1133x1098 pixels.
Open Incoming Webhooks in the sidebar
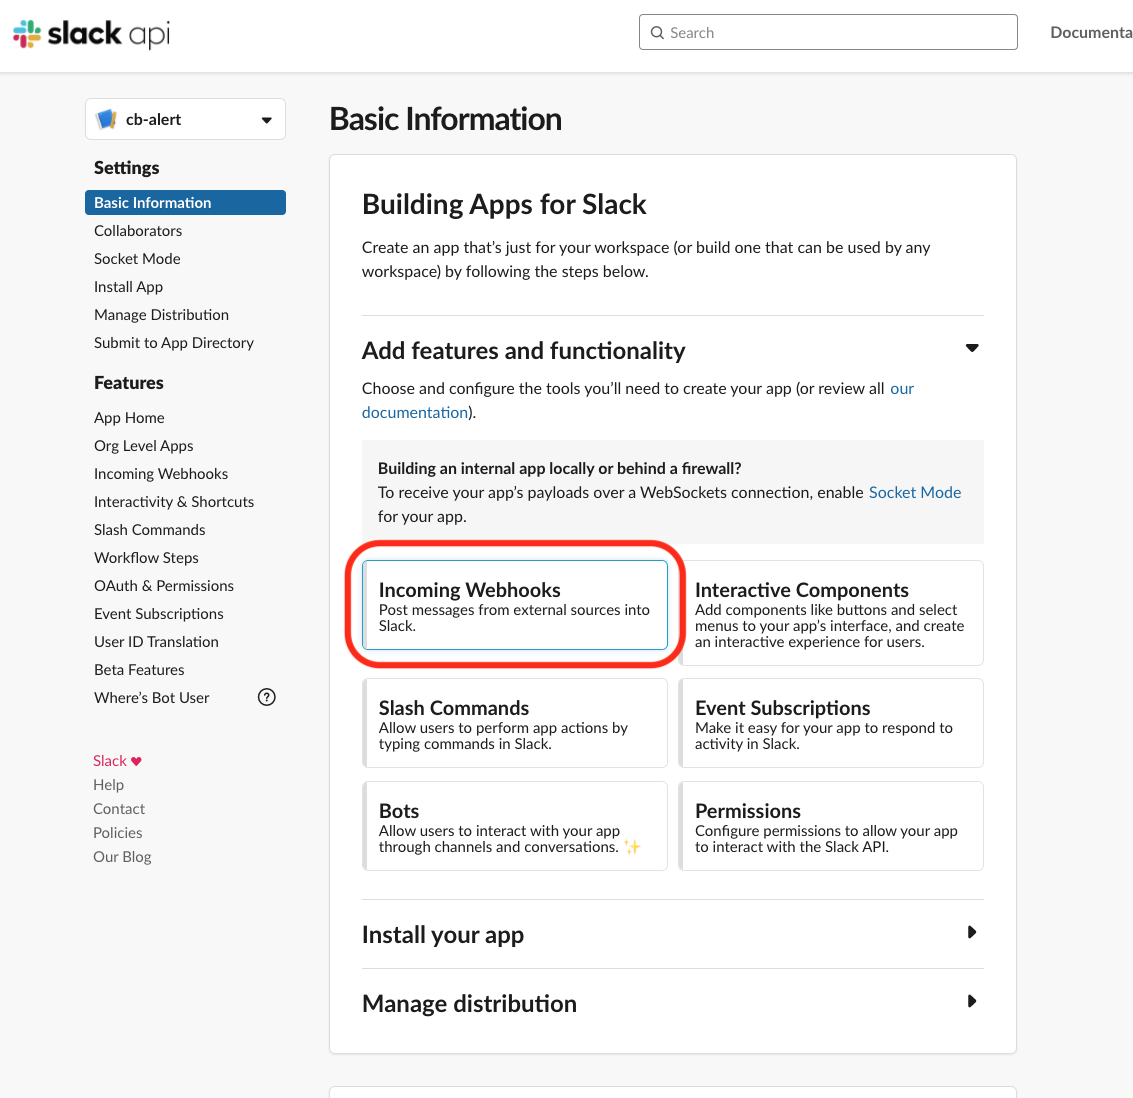click(x=161, y=474)
